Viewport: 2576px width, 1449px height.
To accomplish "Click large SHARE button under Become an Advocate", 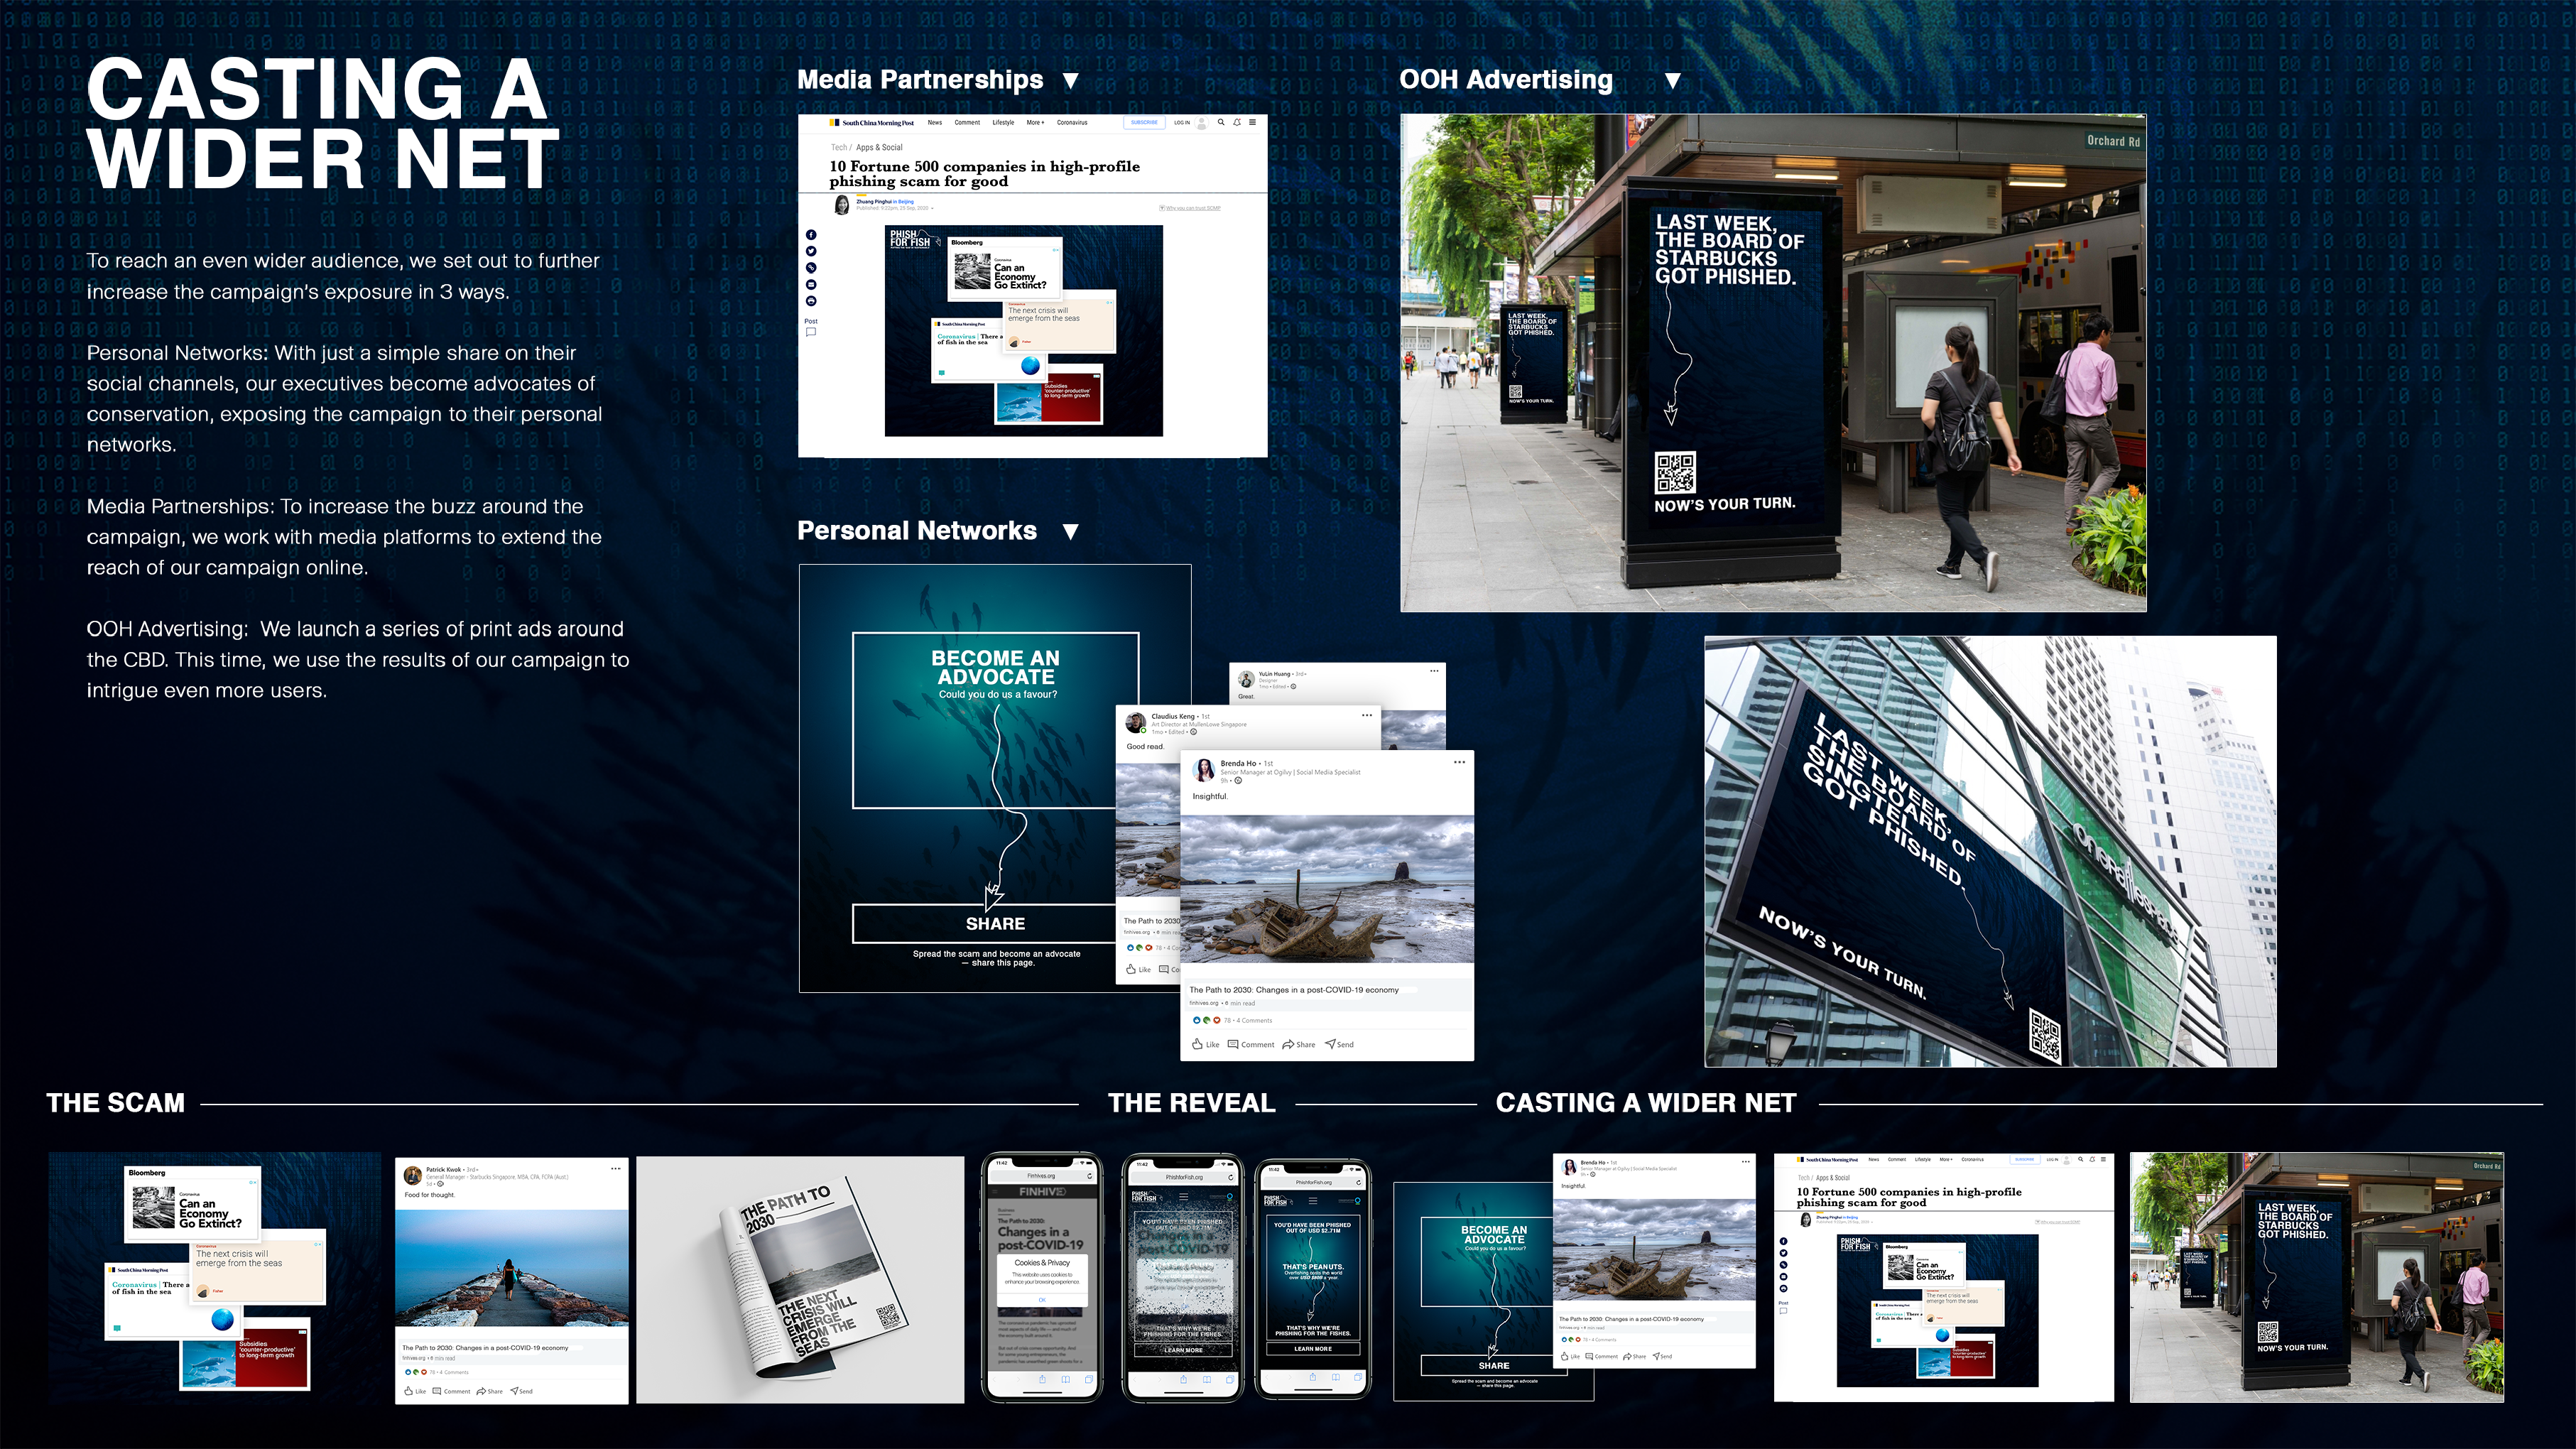I will 995,924.
